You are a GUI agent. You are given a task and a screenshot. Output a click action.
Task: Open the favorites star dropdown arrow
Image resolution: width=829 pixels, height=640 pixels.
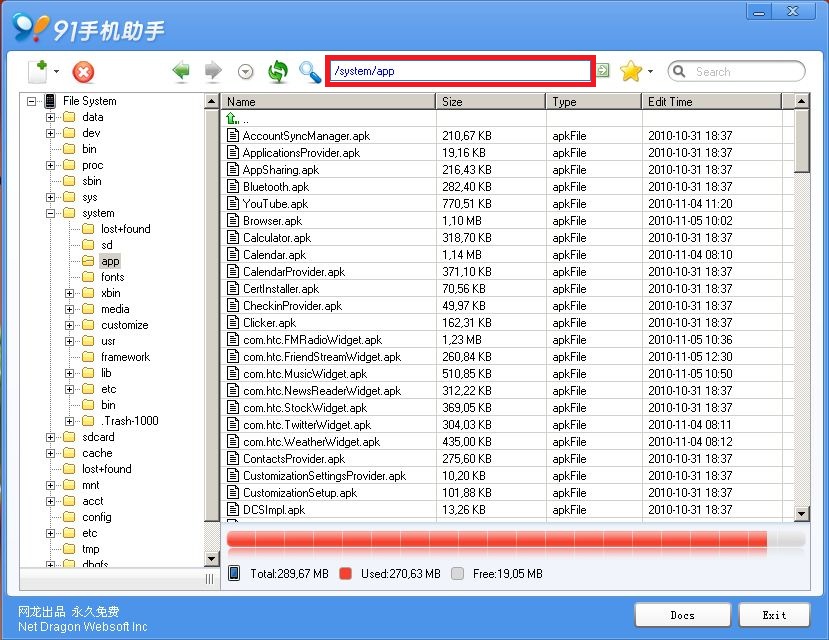[x=650, y=71]
